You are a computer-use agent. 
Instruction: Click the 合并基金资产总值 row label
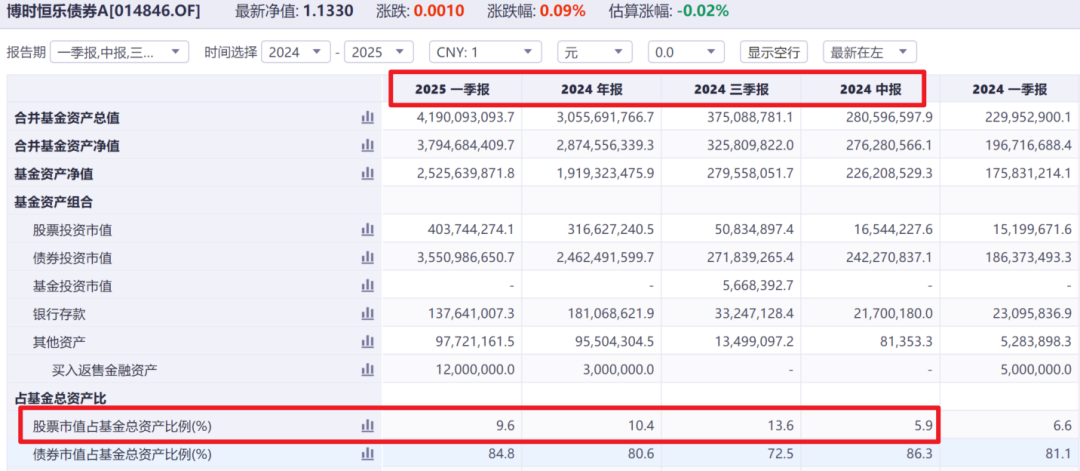pyautogui.click(x=67, y=118)
